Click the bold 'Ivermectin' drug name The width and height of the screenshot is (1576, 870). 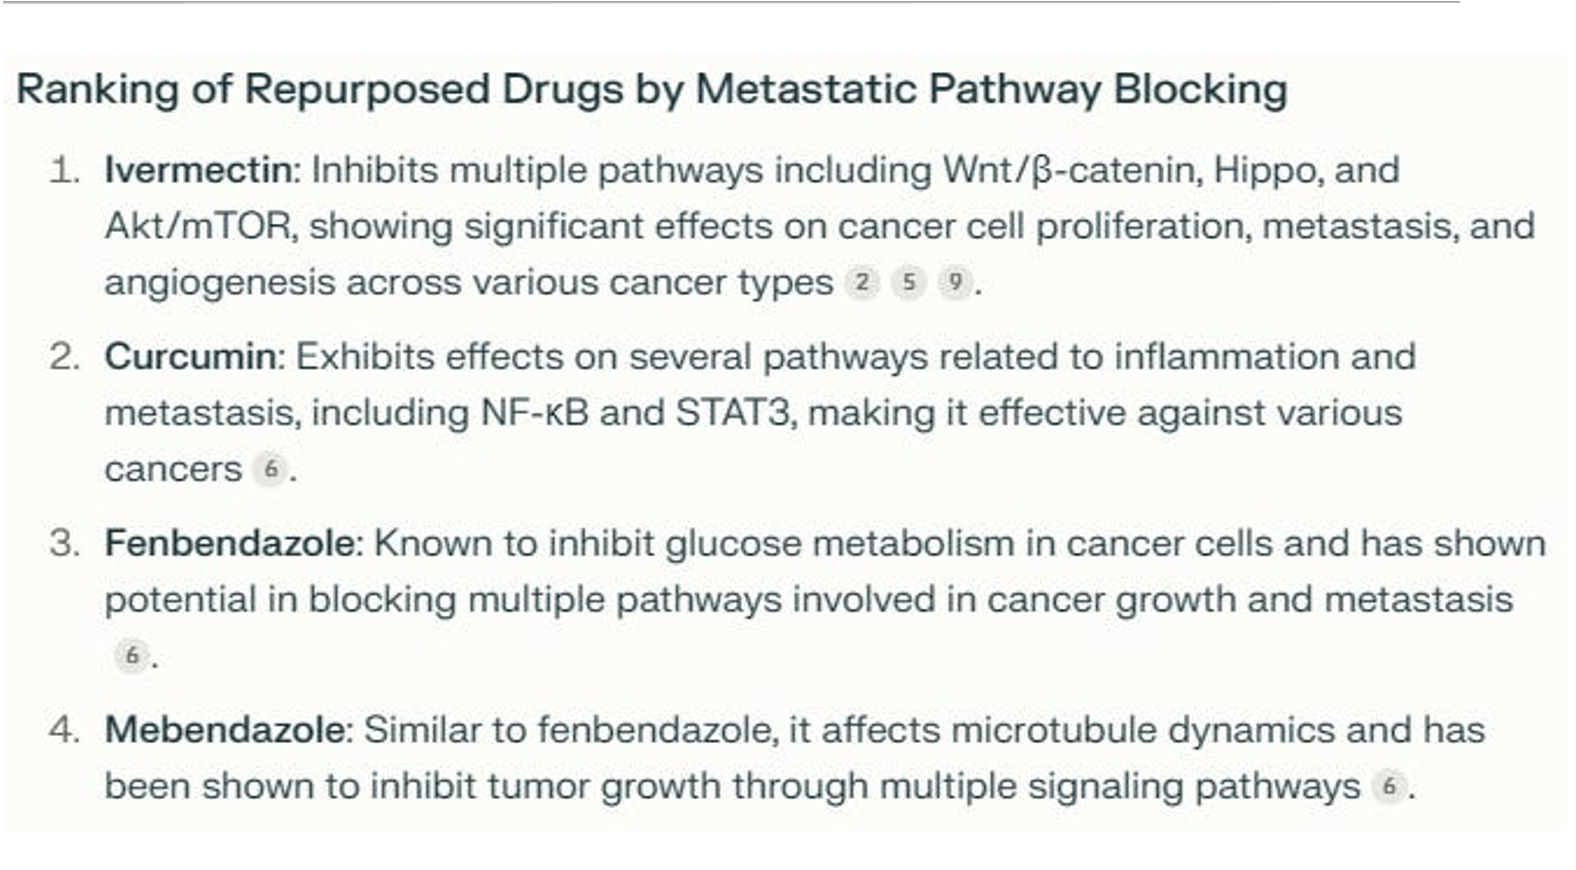[x=197, y=170]
